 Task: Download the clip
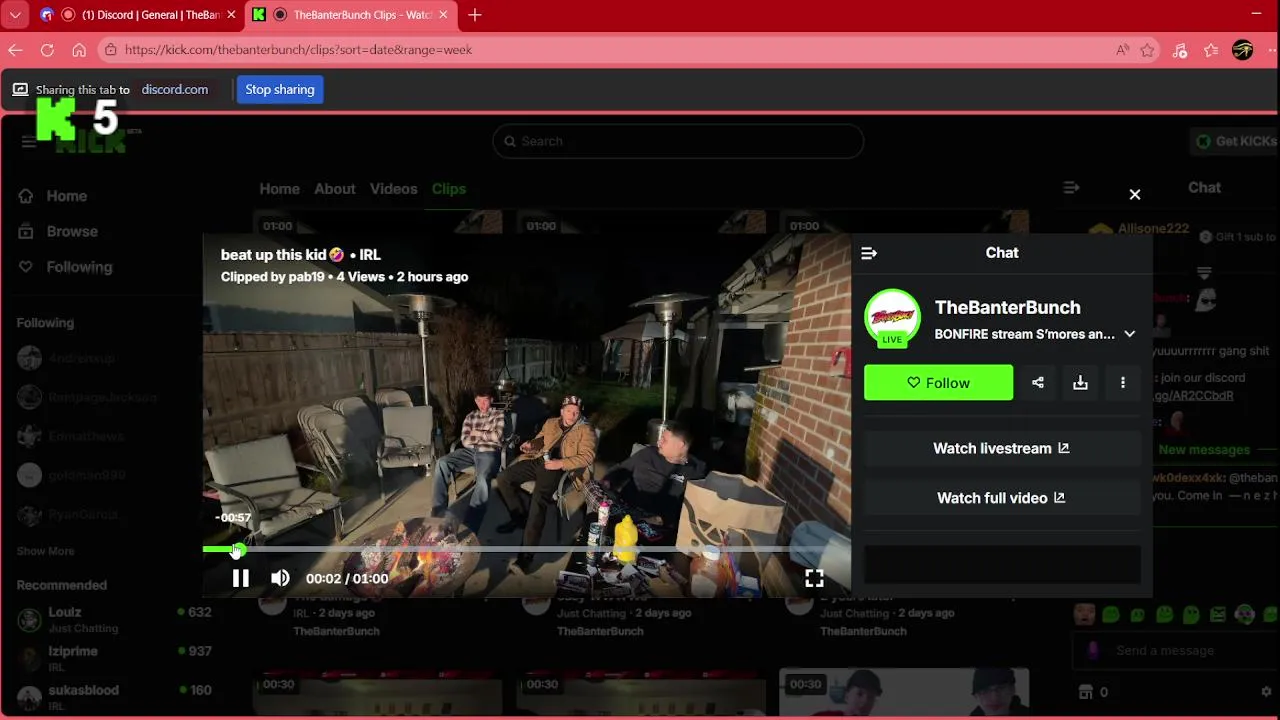pos(1080,383)
